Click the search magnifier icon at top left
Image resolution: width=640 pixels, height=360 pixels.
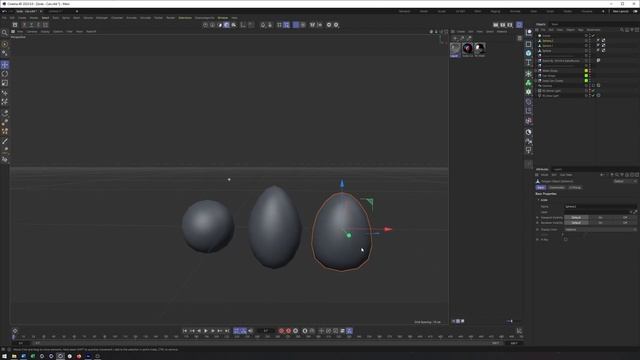(x=4, y=33)
